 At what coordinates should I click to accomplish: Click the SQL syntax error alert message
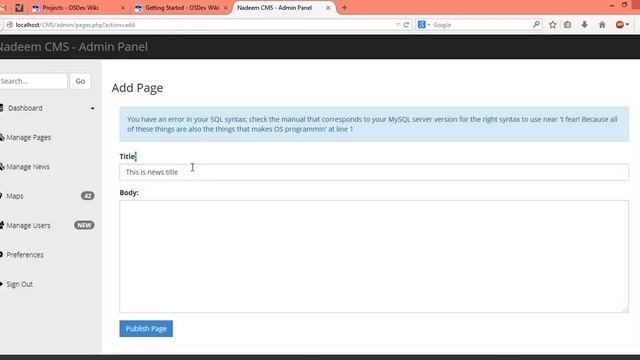point(374,124)
